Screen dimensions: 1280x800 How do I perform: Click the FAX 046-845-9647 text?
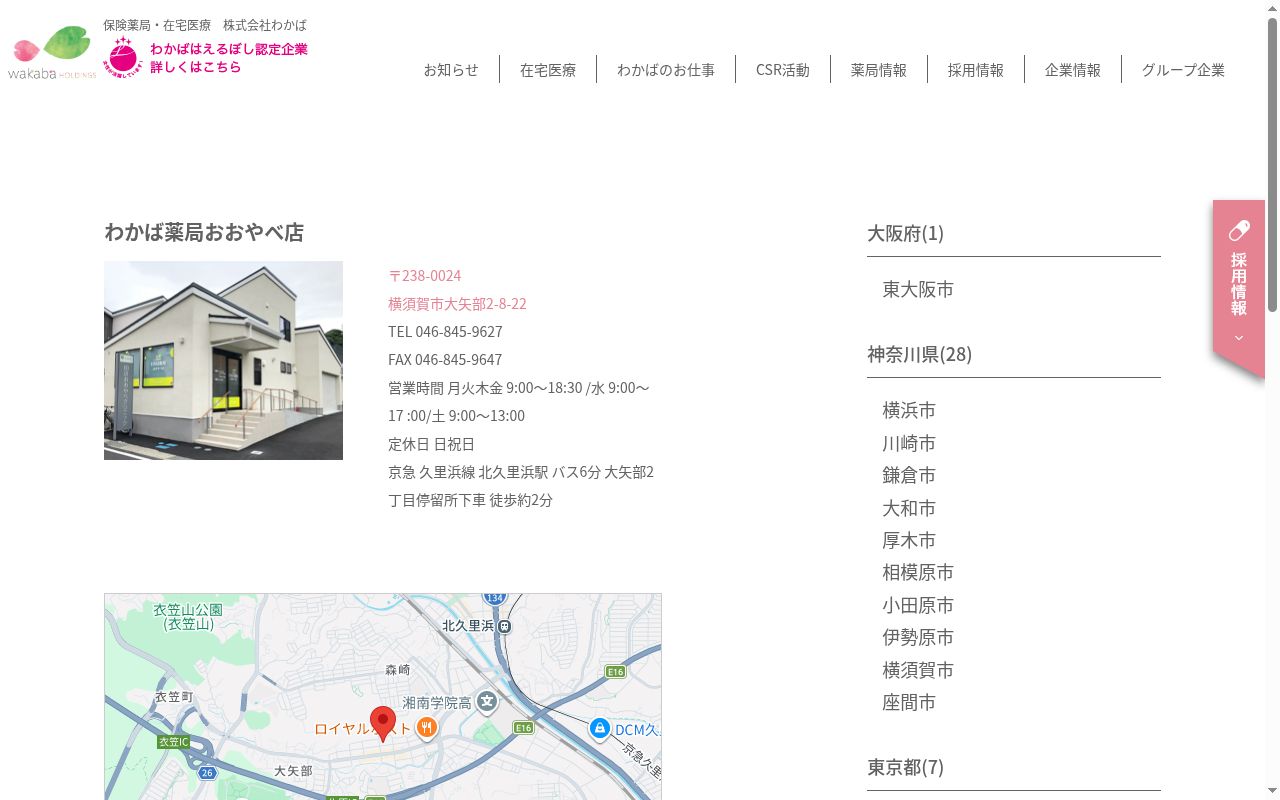click(445, 360)
